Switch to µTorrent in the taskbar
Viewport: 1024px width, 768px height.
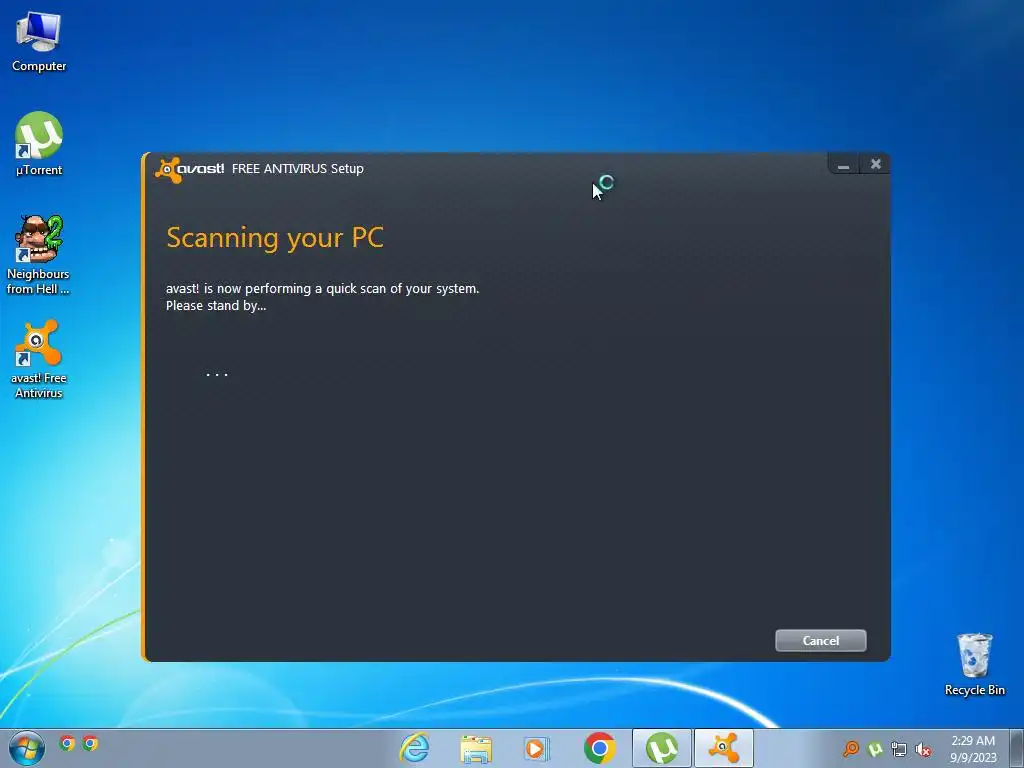(662, 748)
